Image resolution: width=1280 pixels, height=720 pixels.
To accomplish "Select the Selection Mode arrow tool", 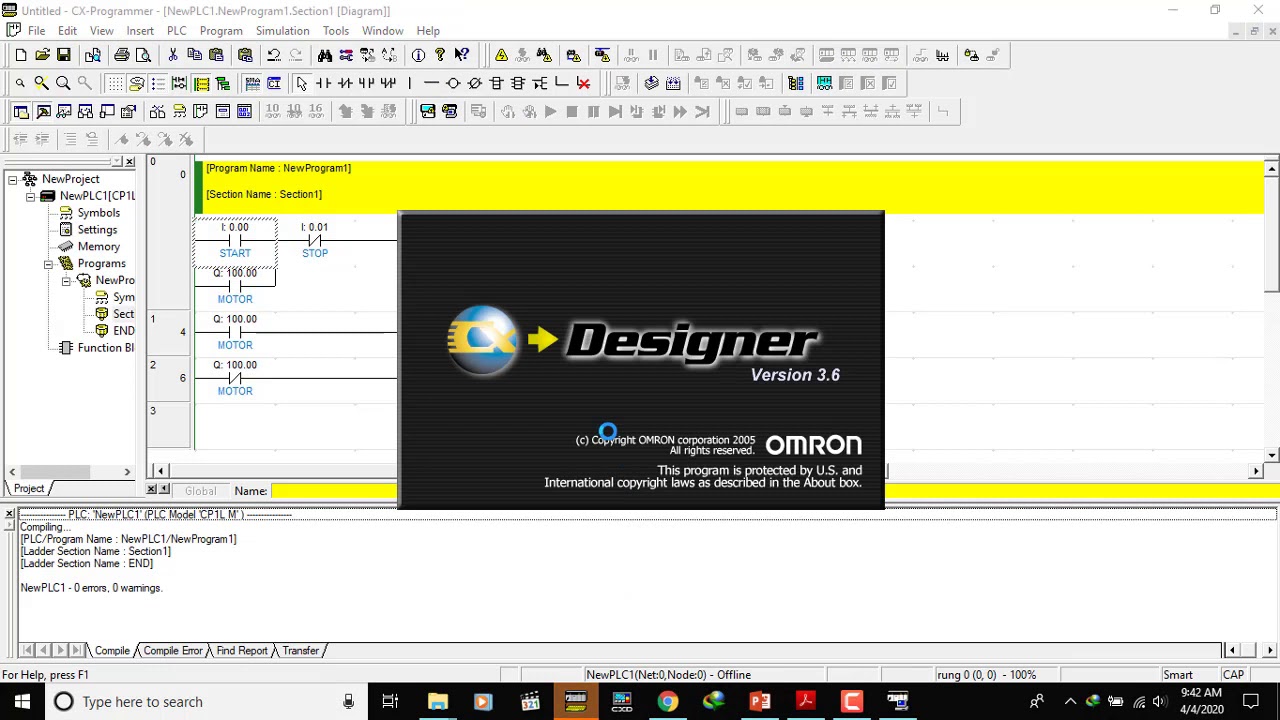I will coord(301,83).
